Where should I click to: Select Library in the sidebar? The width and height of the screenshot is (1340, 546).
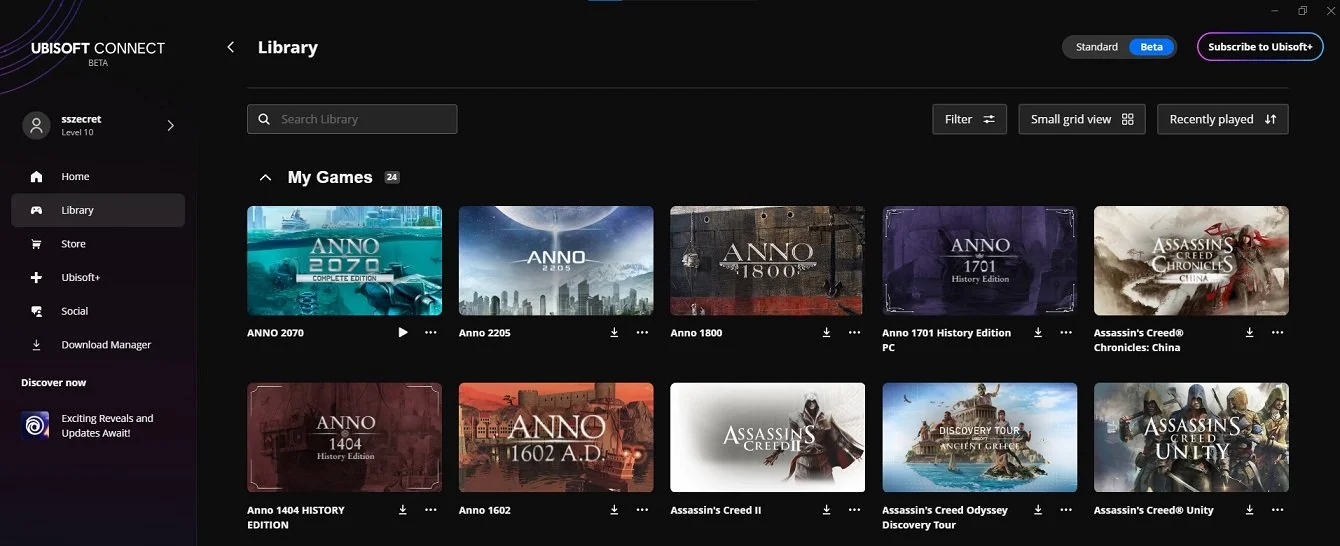coord(98,210)
